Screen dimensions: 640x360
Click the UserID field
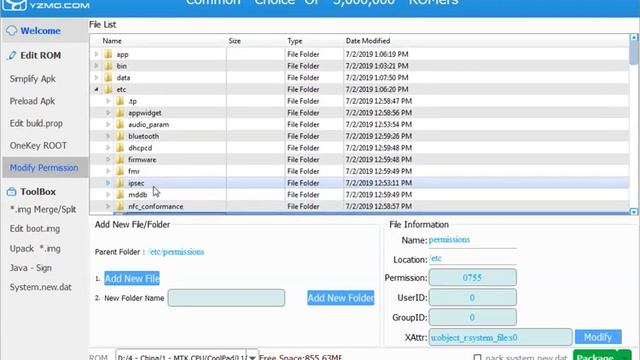tap(472, 298)
